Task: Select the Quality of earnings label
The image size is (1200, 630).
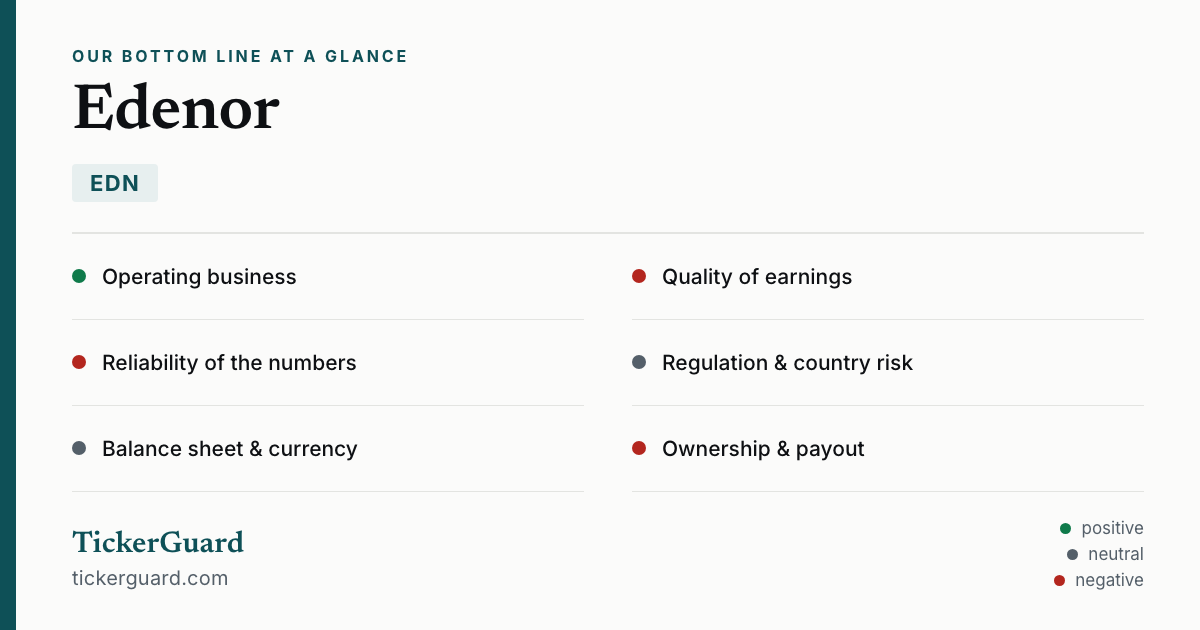Action: [x=757, y=277]
